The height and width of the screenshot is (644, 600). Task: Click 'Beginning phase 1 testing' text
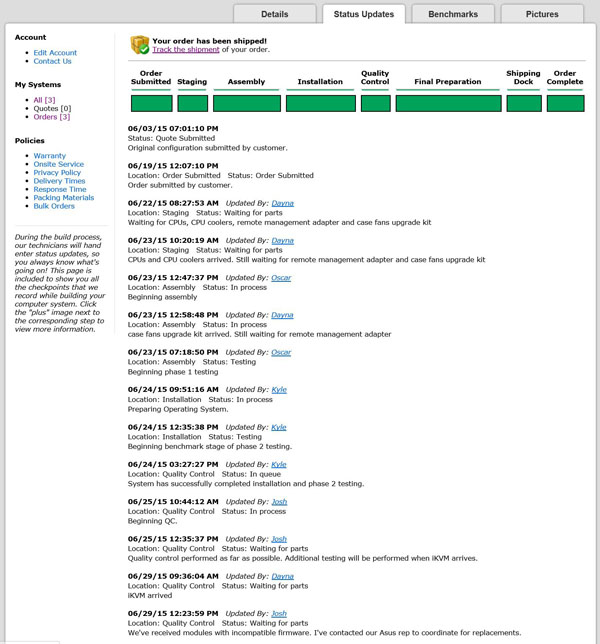[x=173, y=372]
